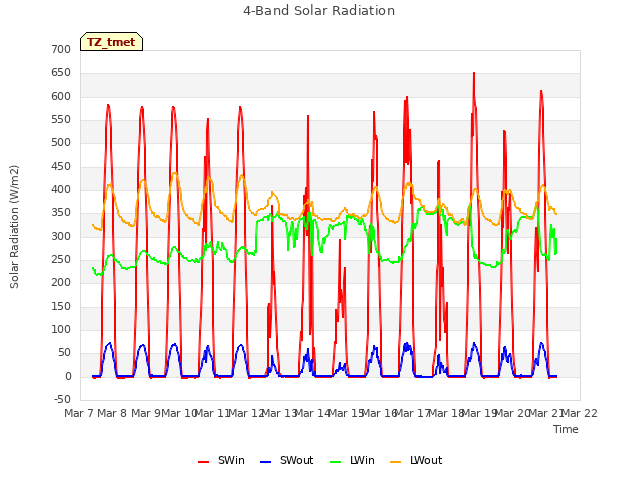Click the Solar Radiation (W/m2) axis title
640x480 pixels.
click(14, 227)
